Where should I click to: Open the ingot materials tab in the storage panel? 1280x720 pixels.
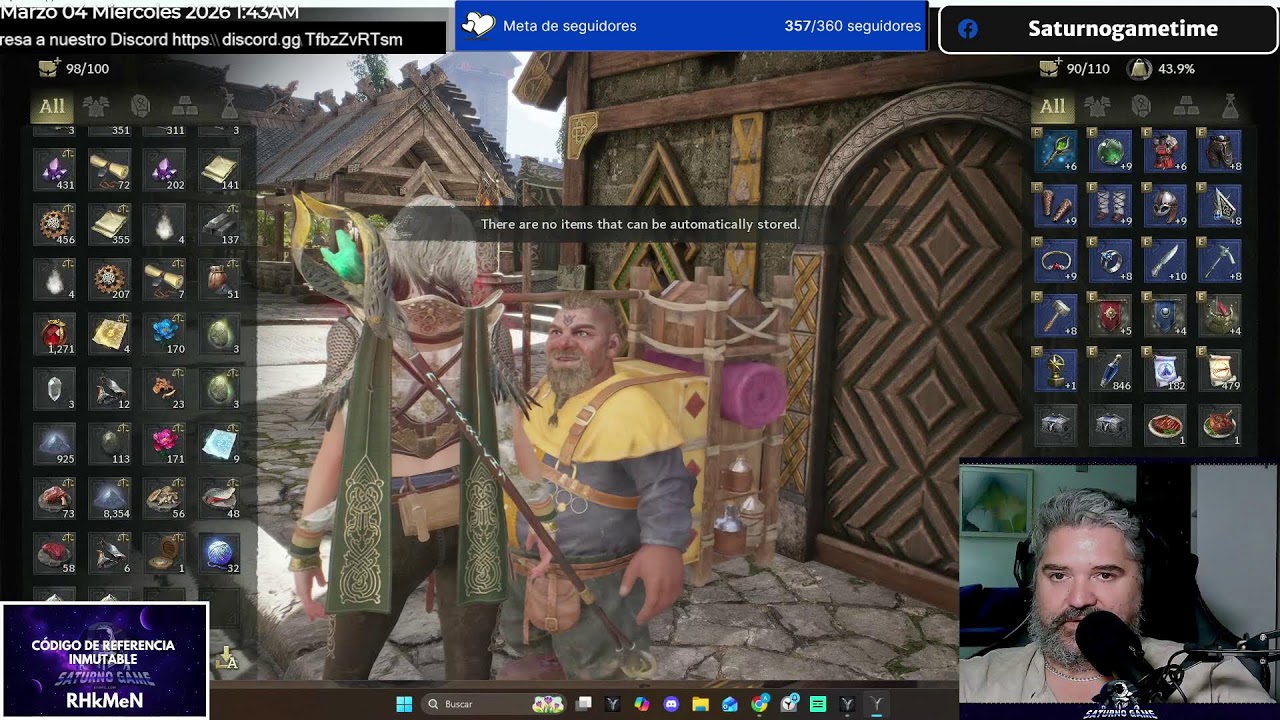click(x=185, y=106)
